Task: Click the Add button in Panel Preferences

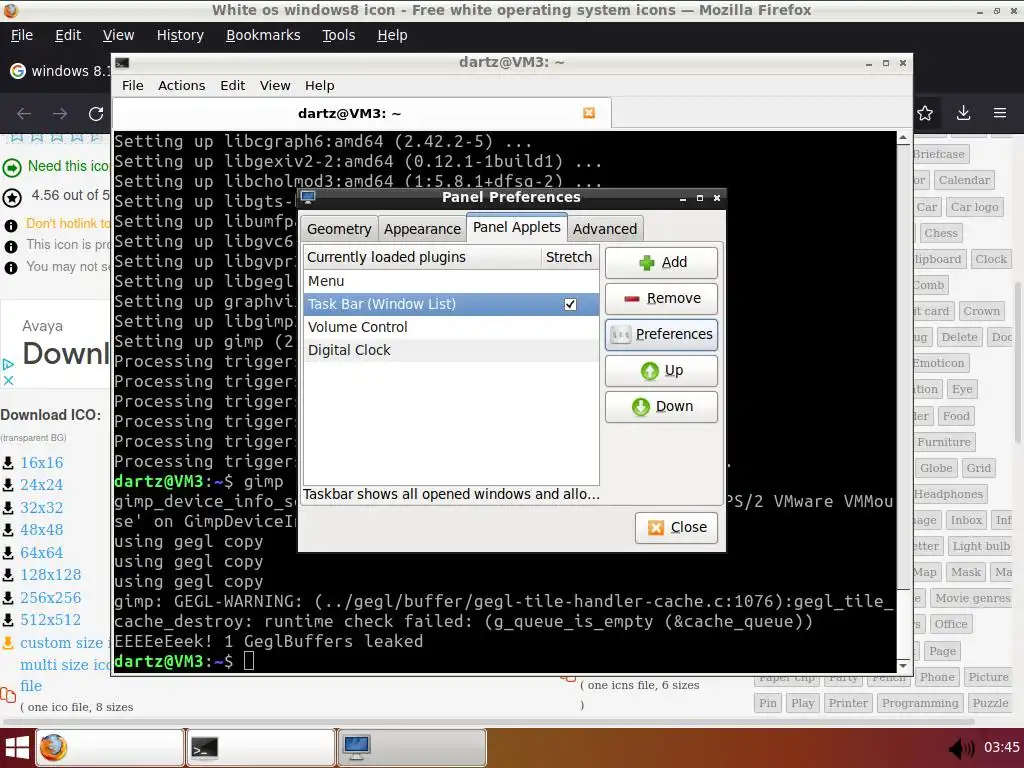Action: tap(661, 263)
